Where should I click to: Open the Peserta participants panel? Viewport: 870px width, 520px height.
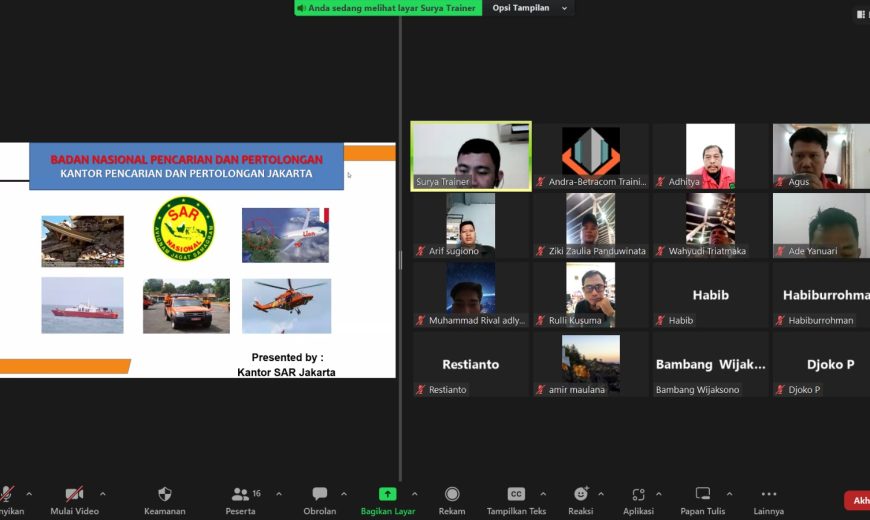point(240,494)
